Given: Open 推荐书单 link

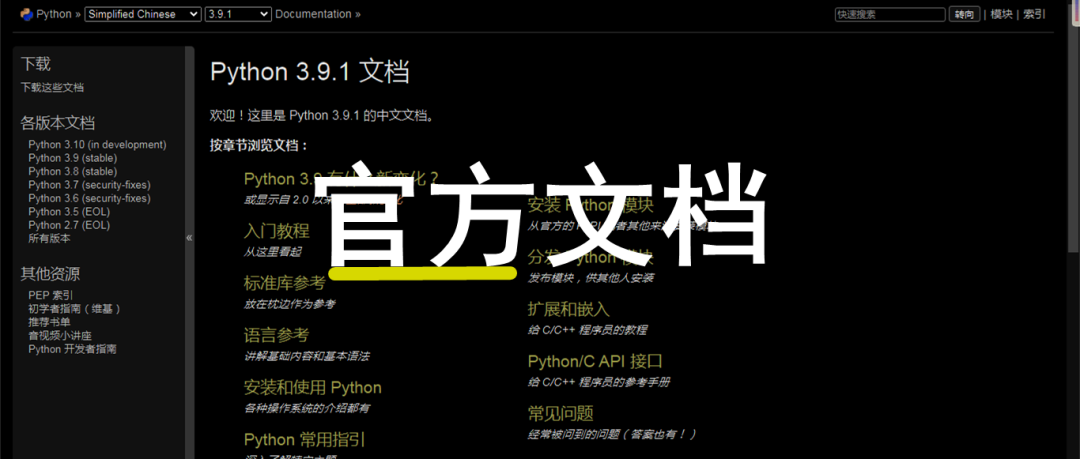Looking at the screenshot, I should [49, 322].
